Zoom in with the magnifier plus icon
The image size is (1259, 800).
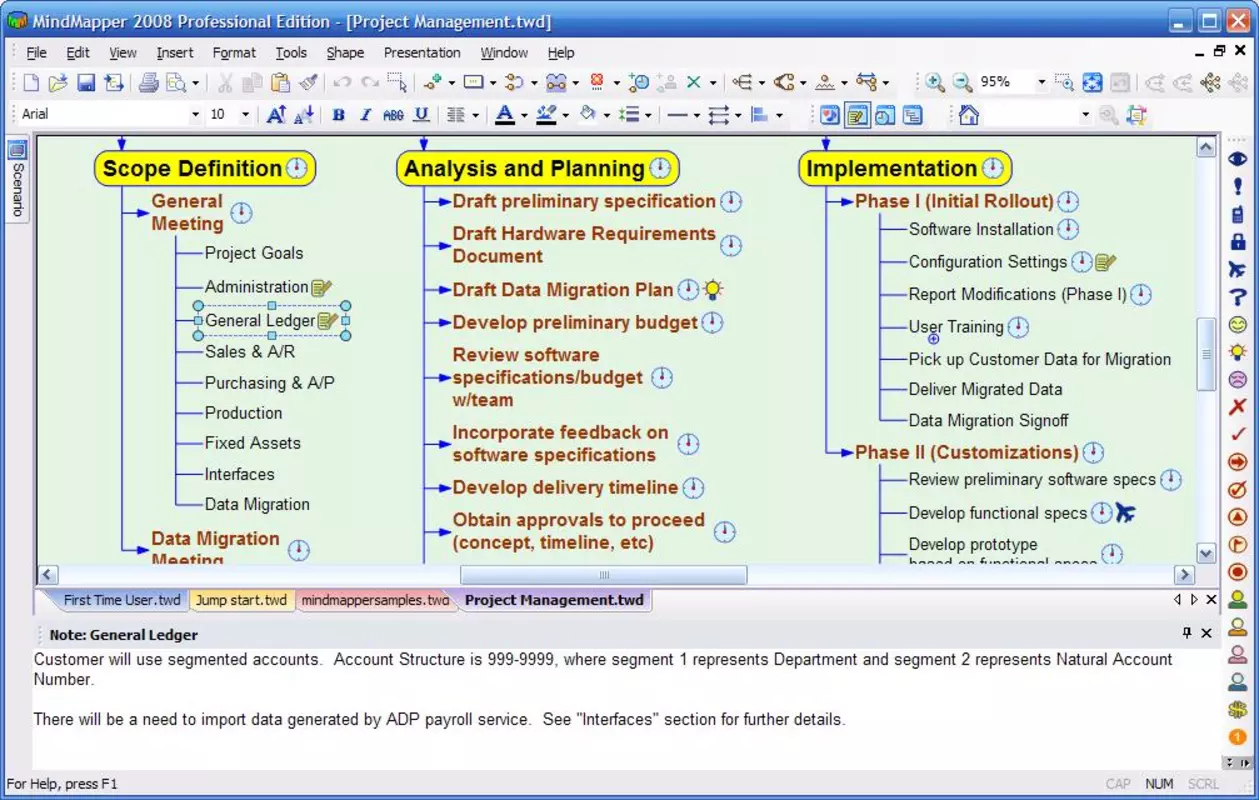[935, 83]
